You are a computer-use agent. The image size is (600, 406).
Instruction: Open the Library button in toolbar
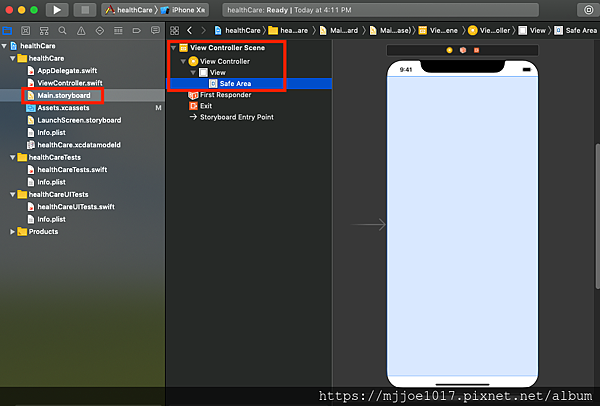[x=589, y=10]
